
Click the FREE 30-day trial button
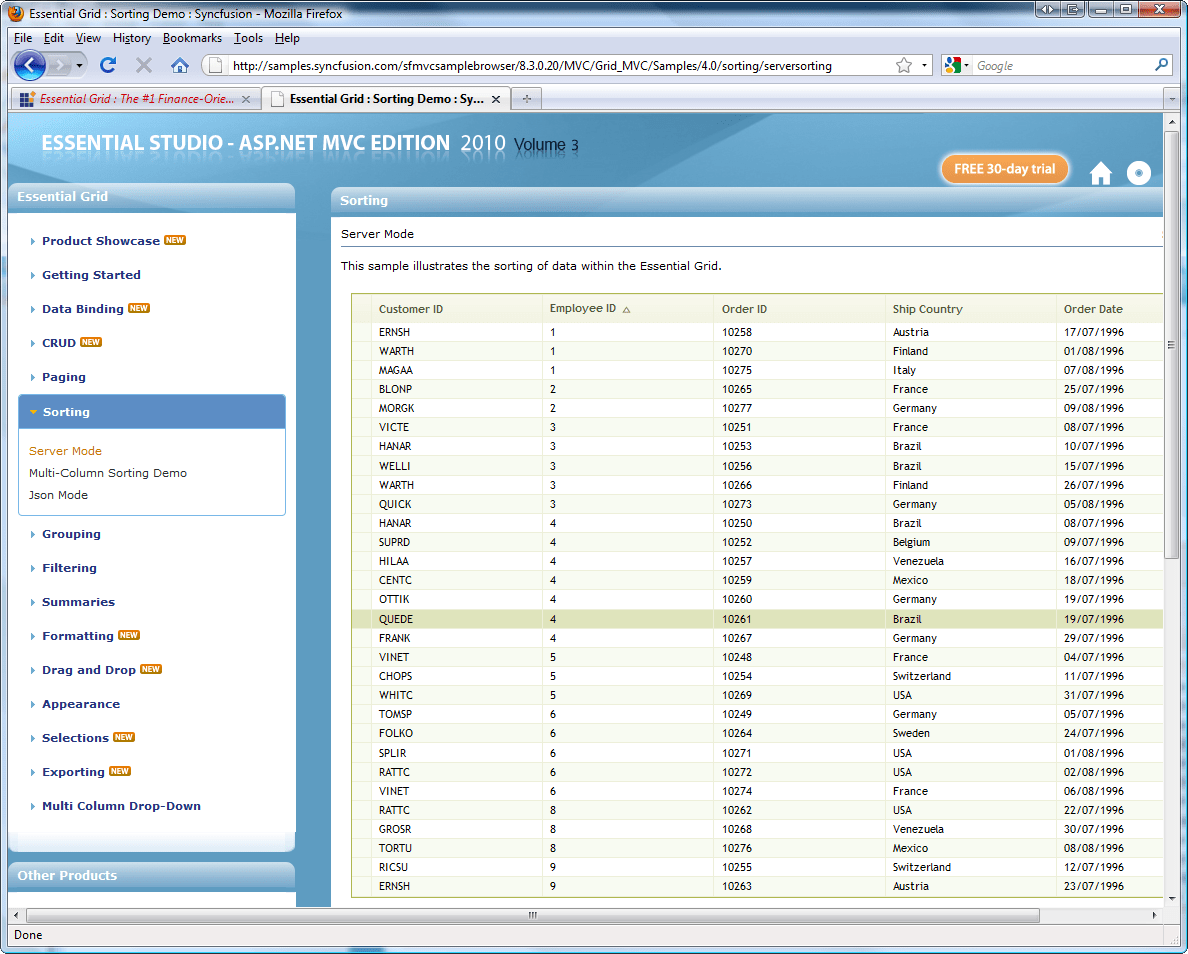[1004, 169]
